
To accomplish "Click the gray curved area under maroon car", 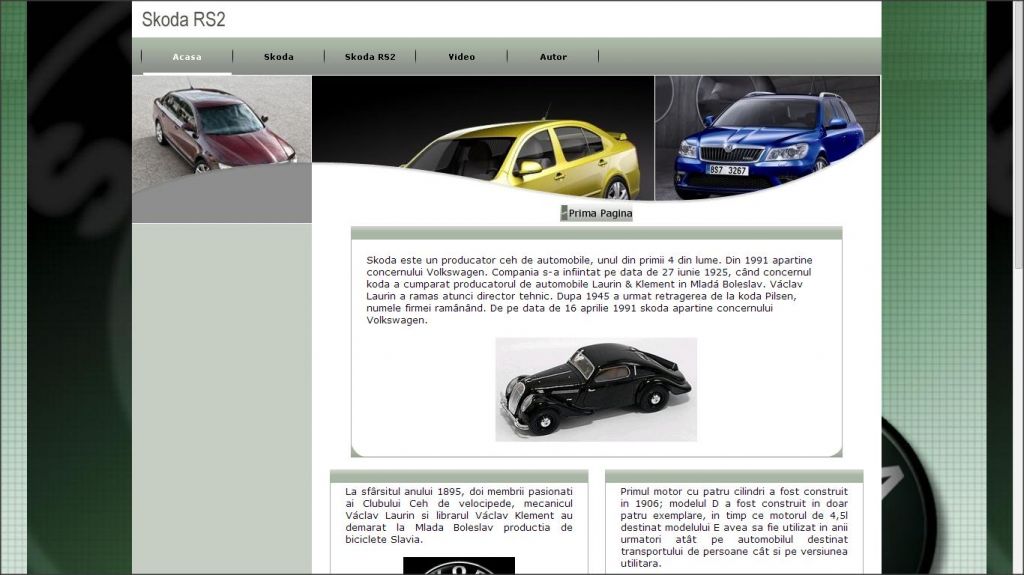I will click(221, 200).
